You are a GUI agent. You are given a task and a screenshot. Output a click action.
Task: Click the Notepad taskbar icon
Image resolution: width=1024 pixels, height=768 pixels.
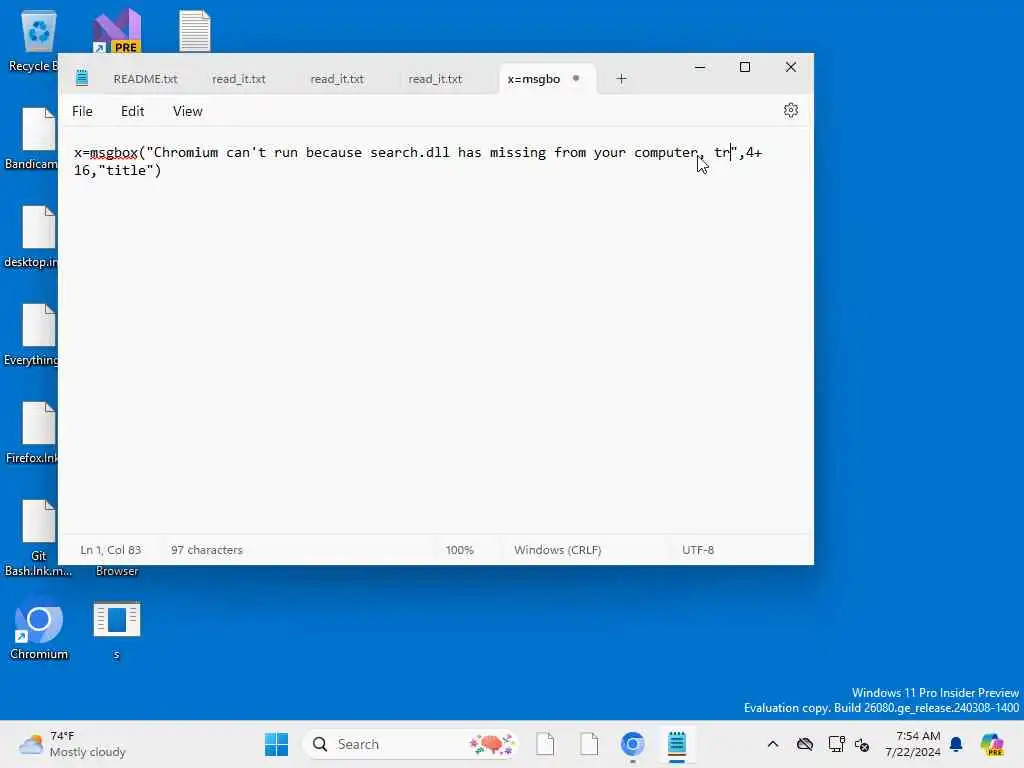(x=677, y=744)
